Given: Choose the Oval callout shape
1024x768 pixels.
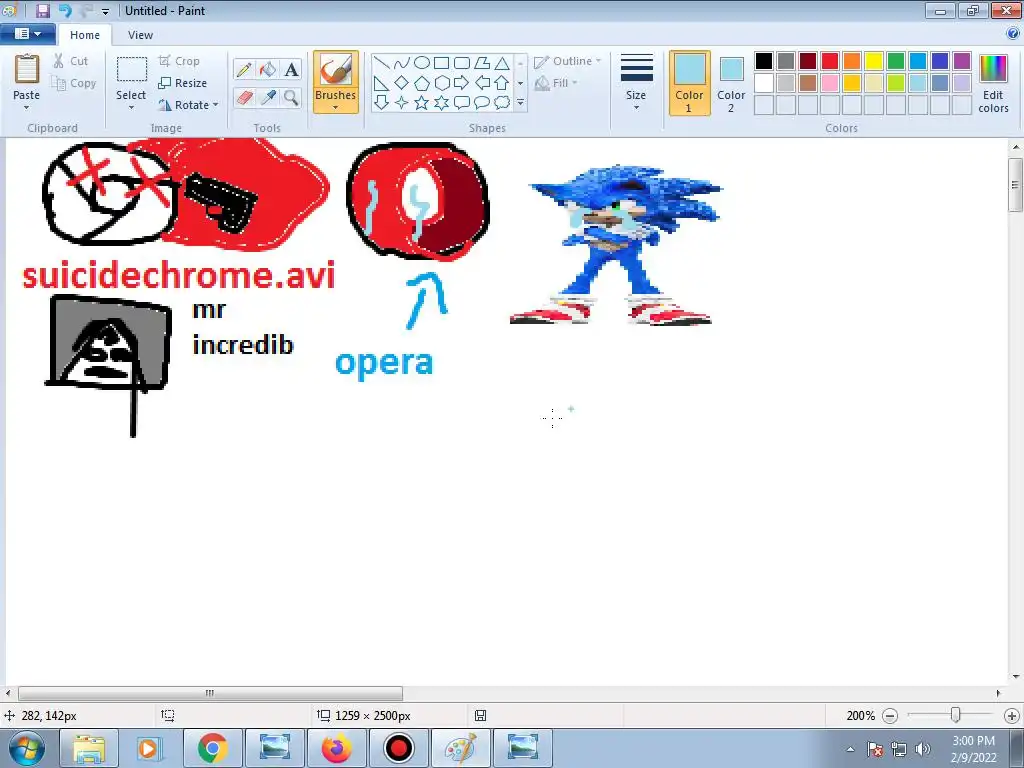Looking at the screenshot, I should pyautogui.click(x=482, y=103).
